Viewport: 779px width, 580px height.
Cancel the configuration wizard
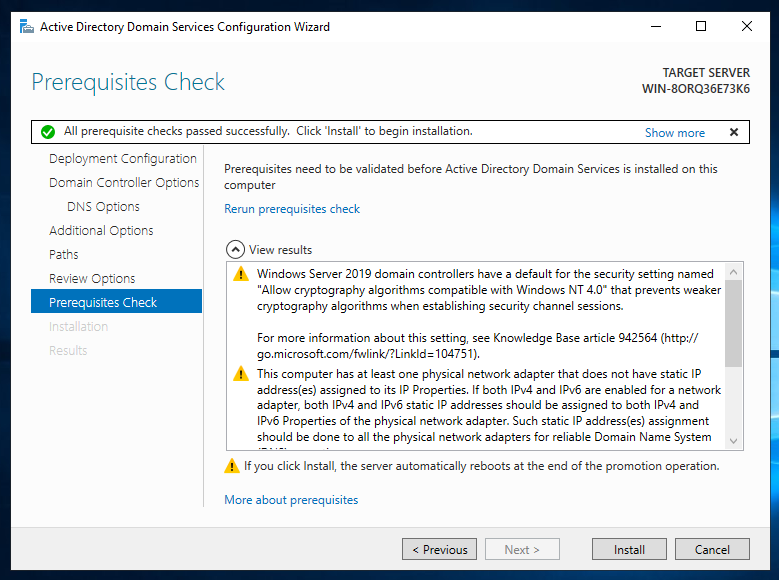[x=712, y=549]
